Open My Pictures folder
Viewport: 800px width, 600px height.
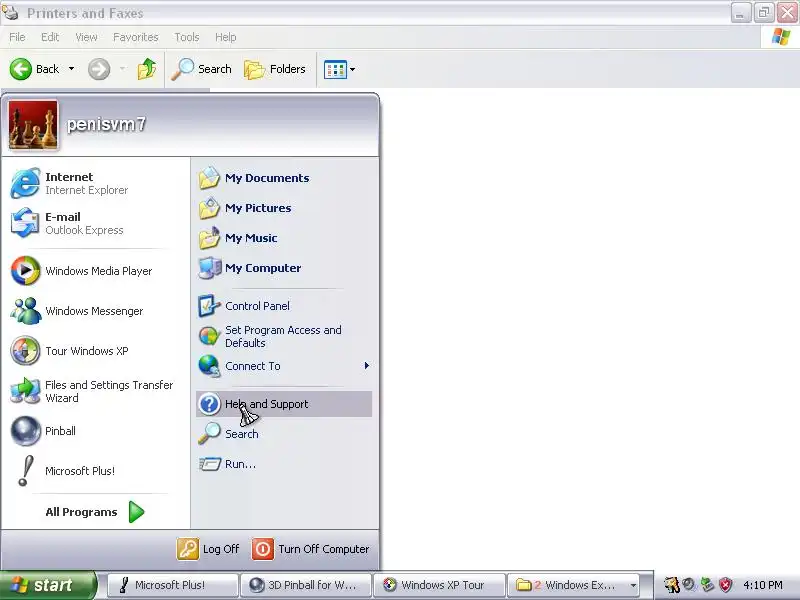click(x=284, y=208)
